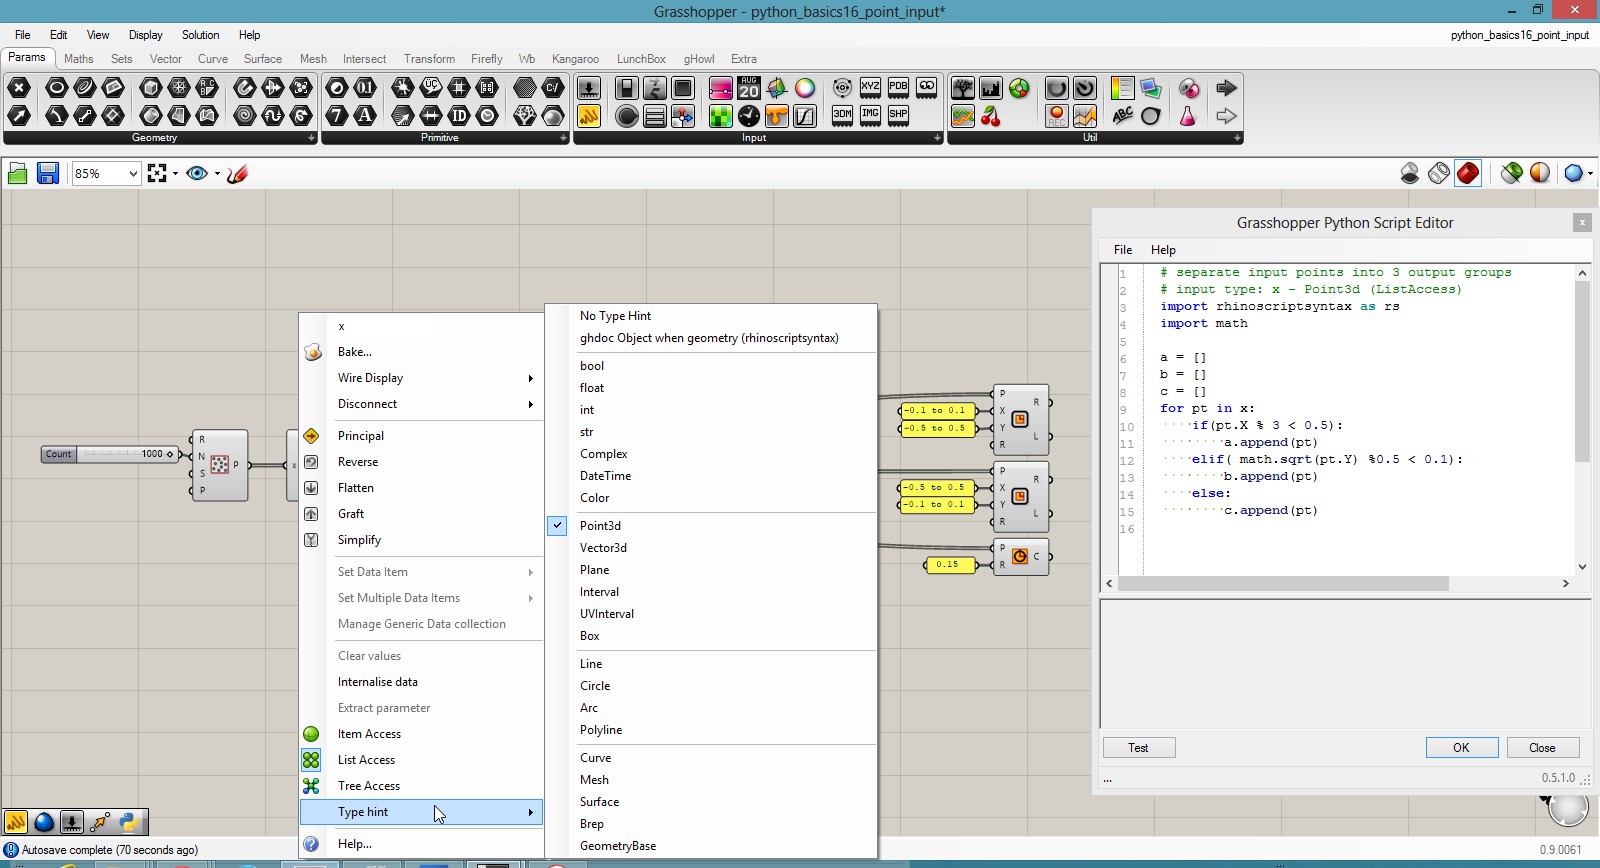Select the Calendar 'AUG 20' input component
This screenshot has height=868, width=1600.
(749, 88)
